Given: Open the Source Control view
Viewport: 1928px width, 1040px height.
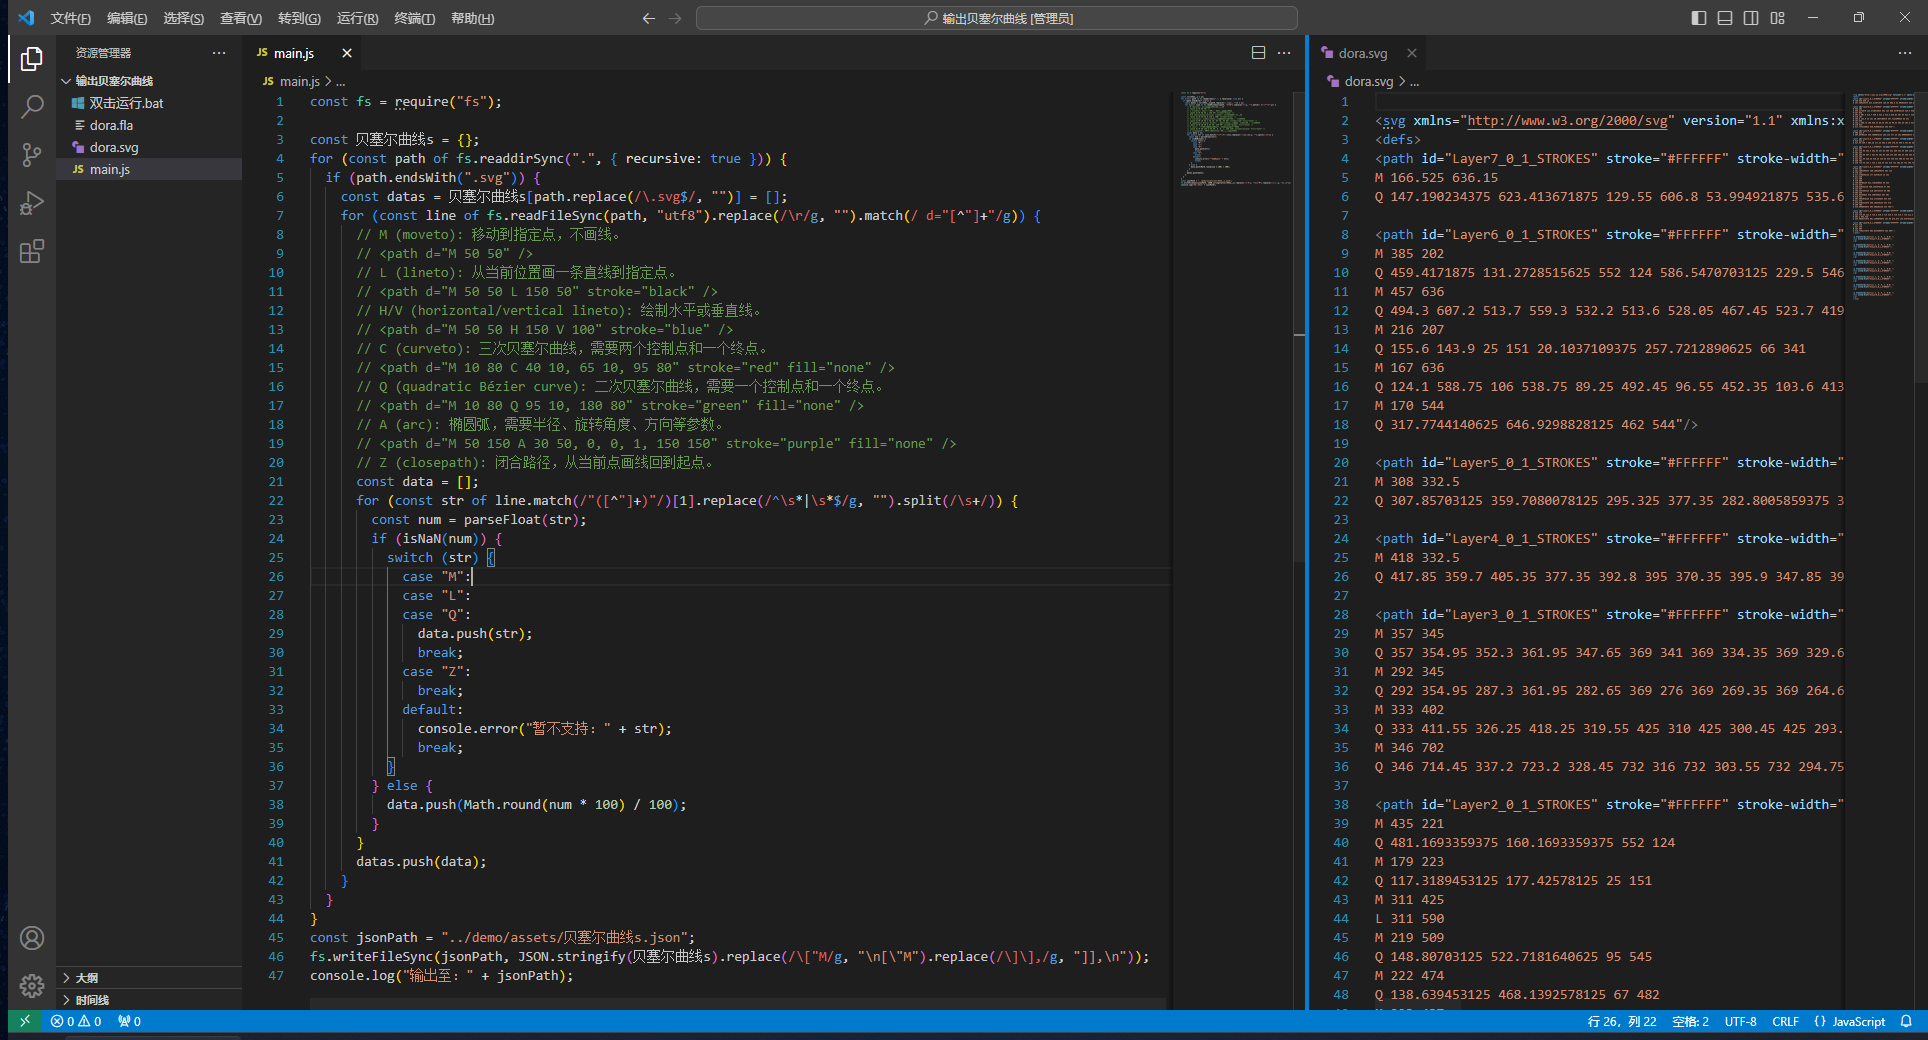Looking at the screenshot, I should (32, 154).
